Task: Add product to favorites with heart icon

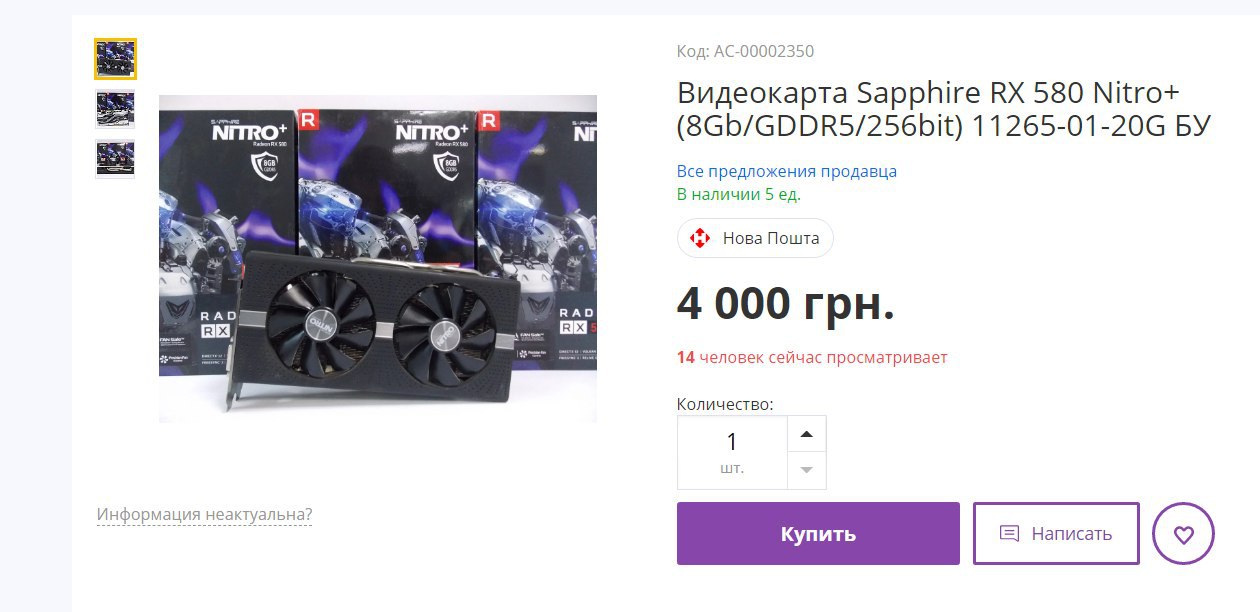Action: pos(1183,534)
